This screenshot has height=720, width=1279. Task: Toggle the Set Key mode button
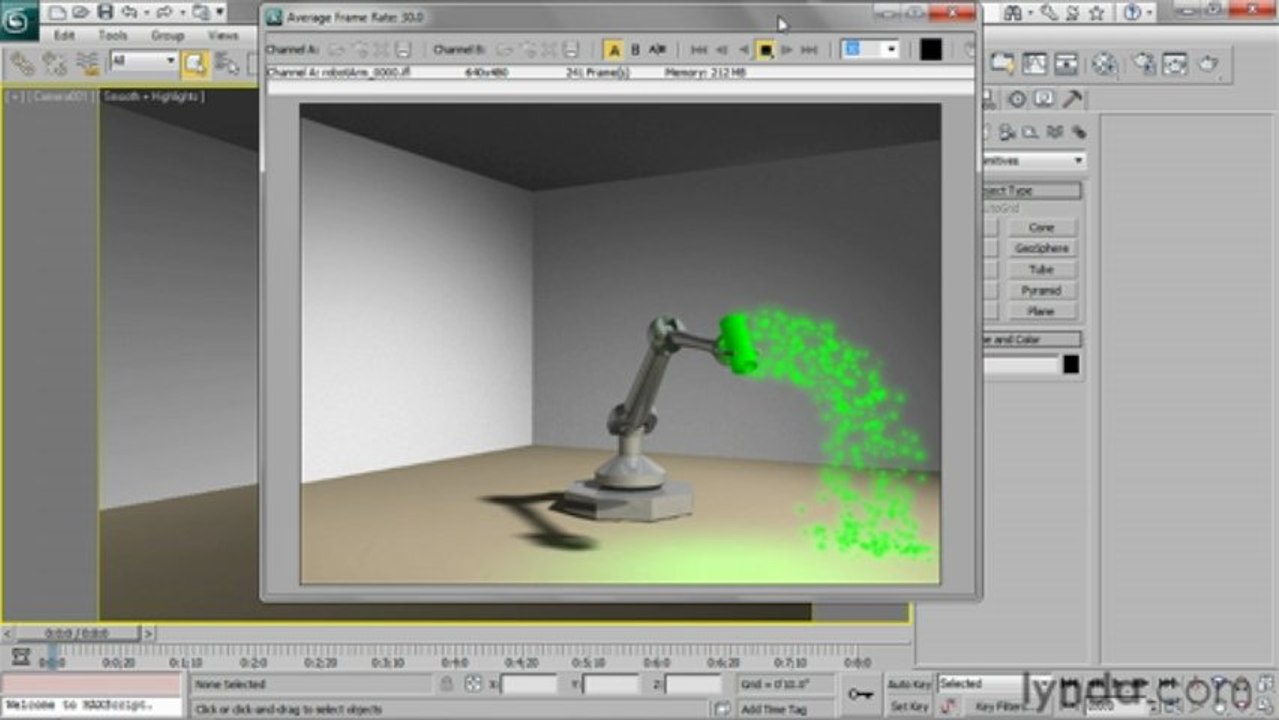[x=909, y=707]
